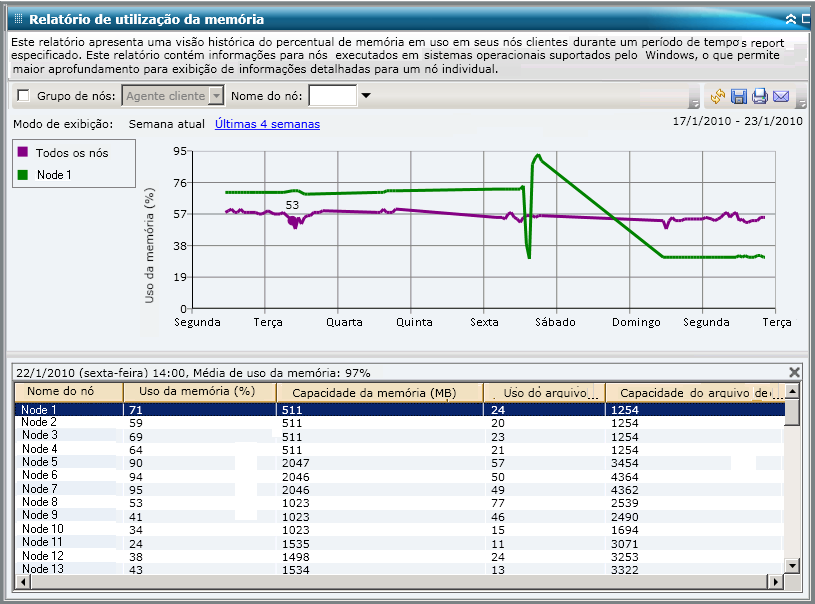Viewport: 815px width, 604px height.
Task: Collapse the report panel with the double chevron
Action: [791, 19]
